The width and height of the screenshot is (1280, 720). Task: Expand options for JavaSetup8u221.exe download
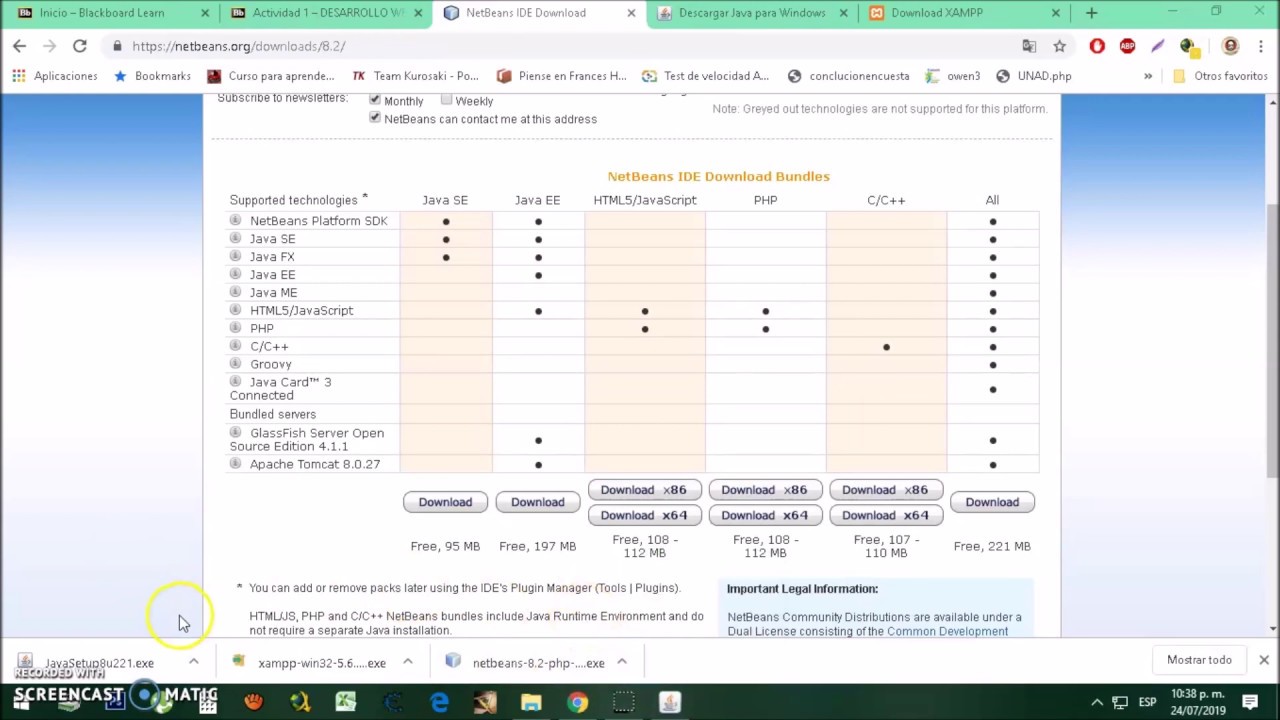click(194, 662)
